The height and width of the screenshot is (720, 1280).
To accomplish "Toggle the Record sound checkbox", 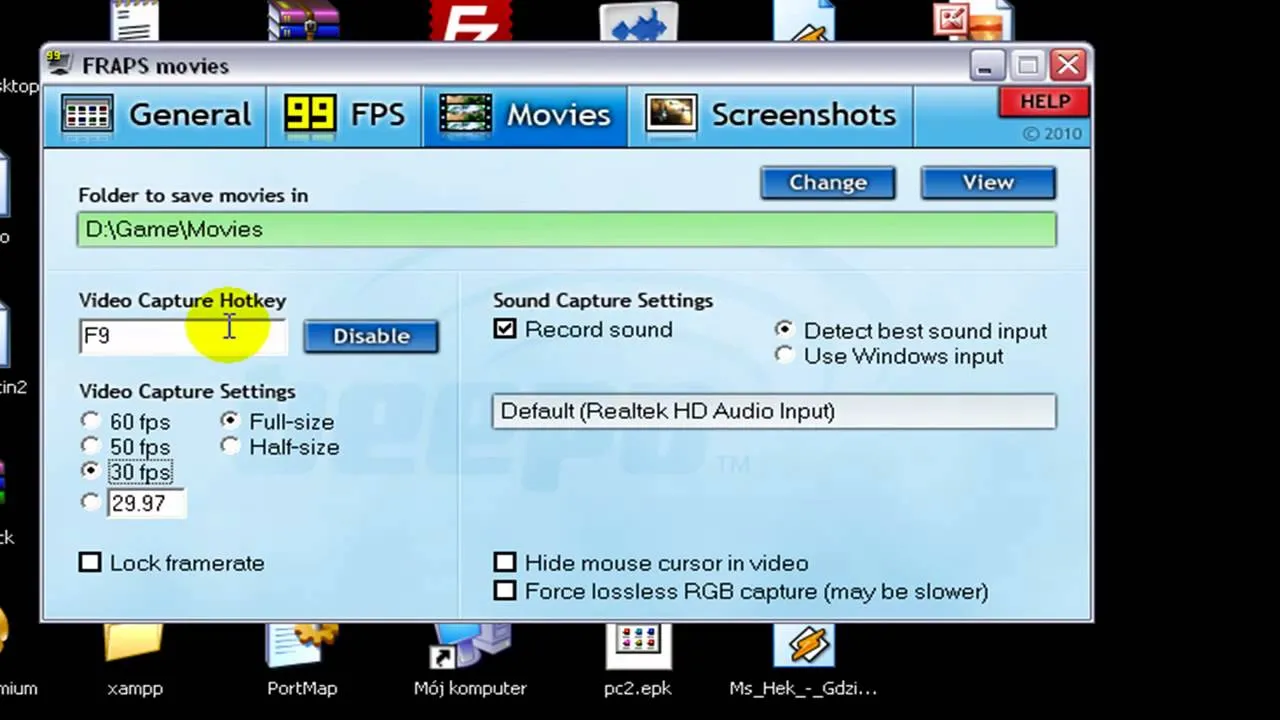I will pos(505,329).
